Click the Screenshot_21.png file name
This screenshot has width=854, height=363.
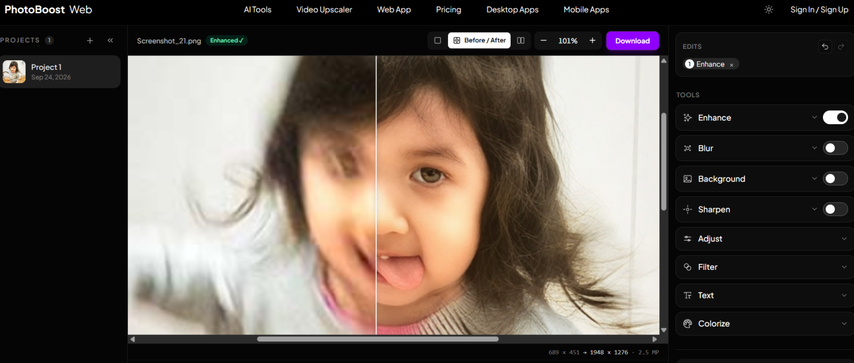tap(169, 41)
